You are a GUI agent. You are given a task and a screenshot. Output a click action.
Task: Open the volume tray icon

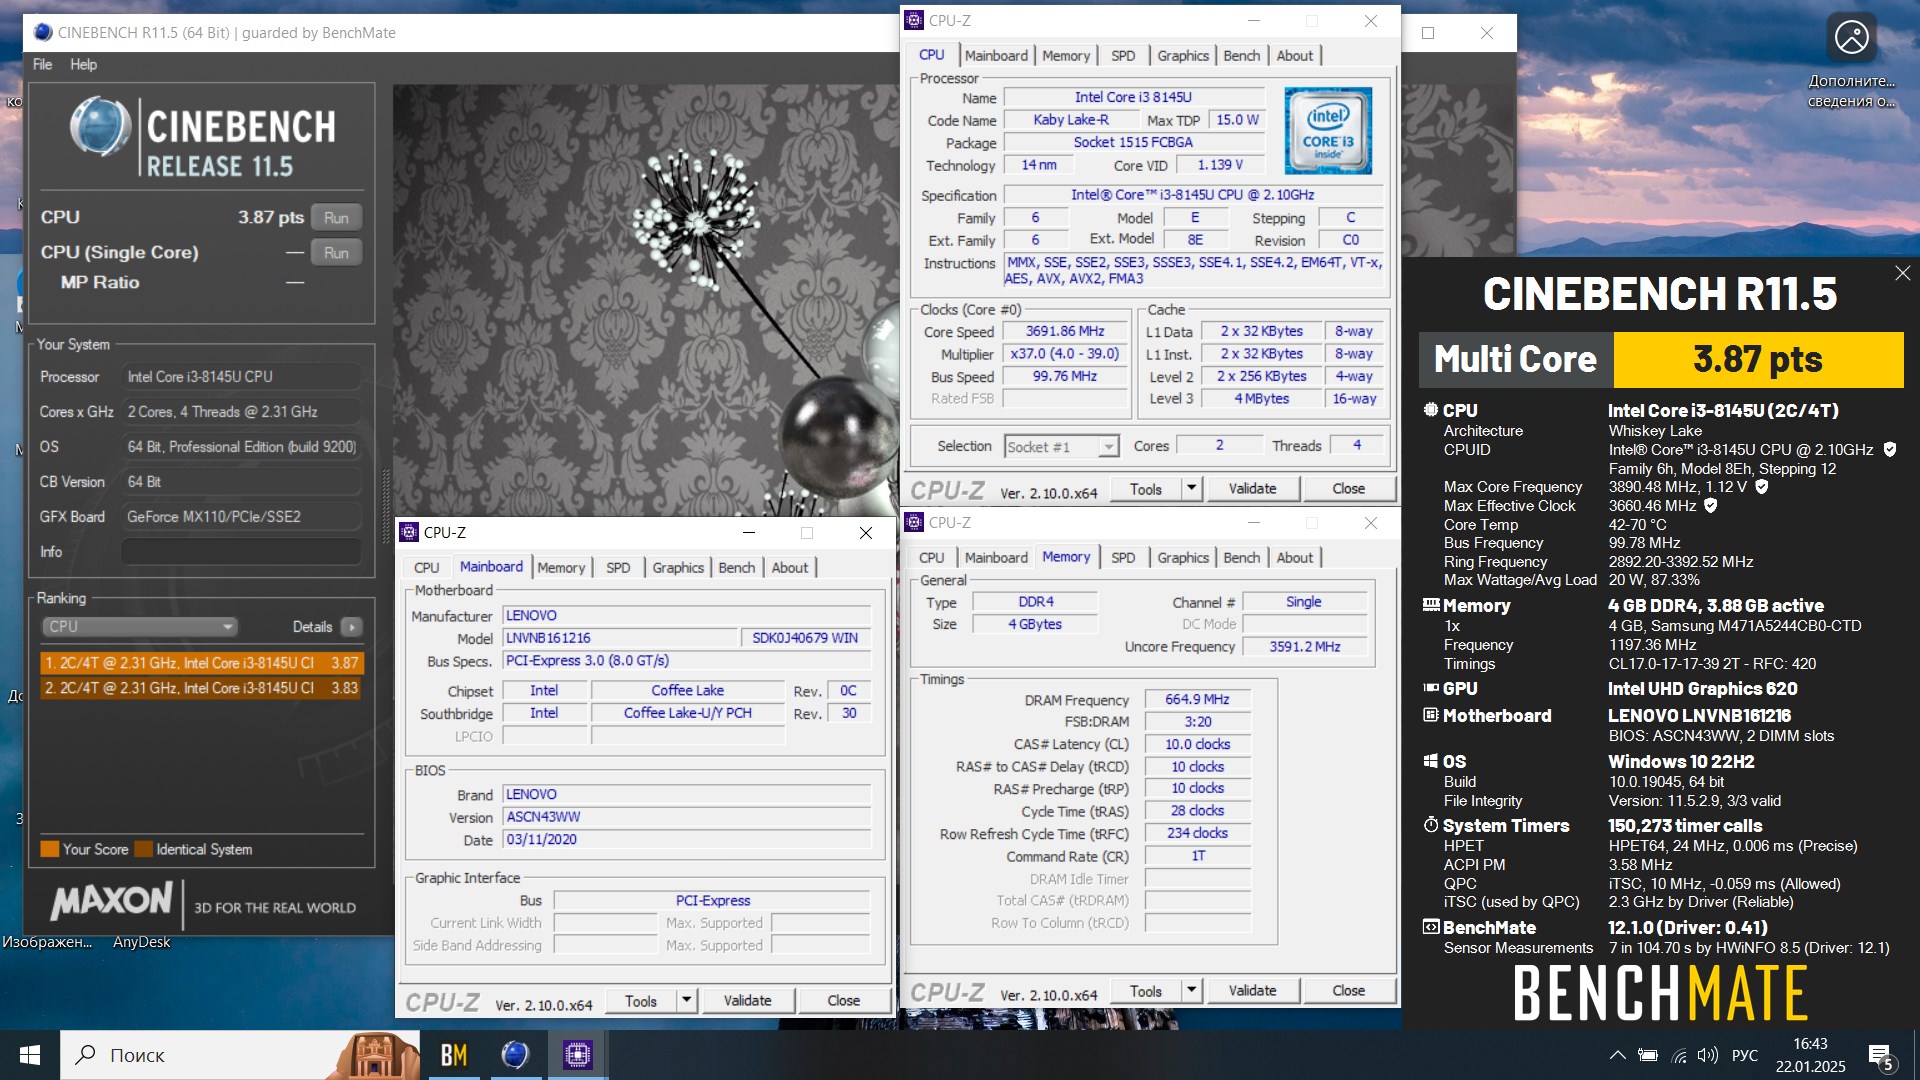(1708, 1055)
